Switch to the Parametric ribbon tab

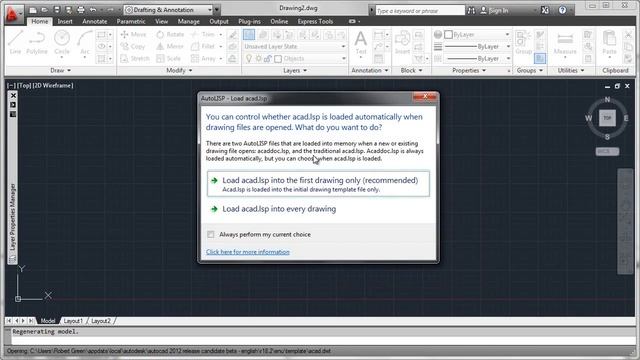[131, 21]
